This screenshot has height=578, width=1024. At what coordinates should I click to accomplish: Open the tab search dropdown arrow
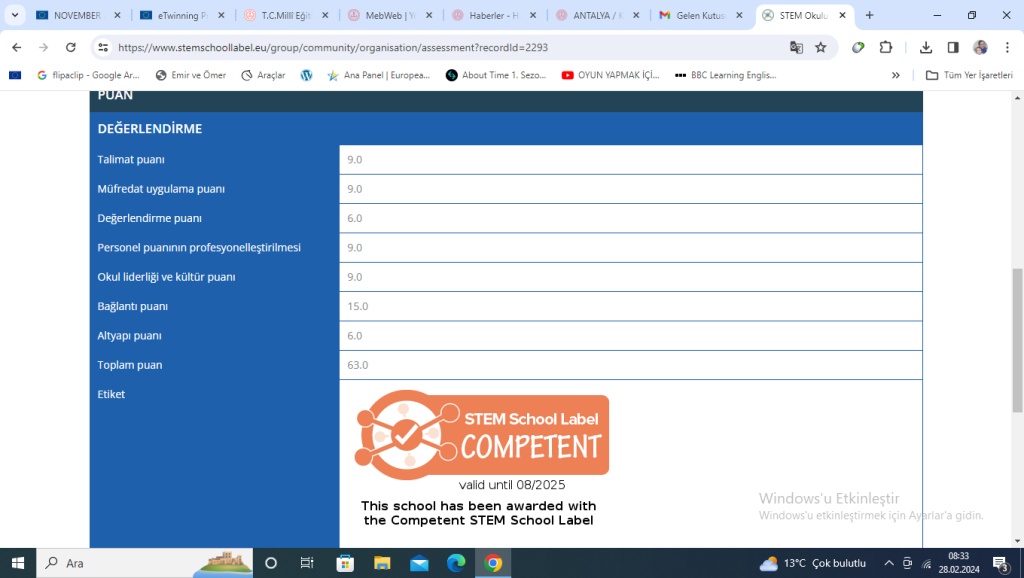14,15
